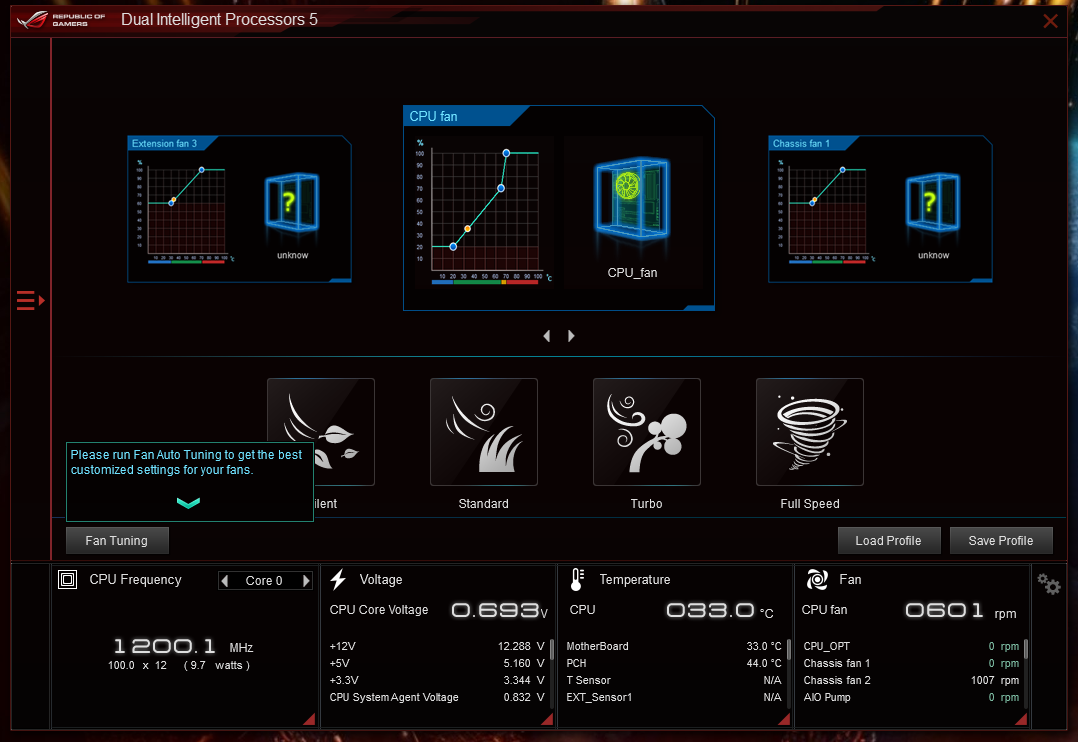1078x742 pixels.
Task: Click Chassis fan 1 row in the Fan list
Action: (911, 664)
